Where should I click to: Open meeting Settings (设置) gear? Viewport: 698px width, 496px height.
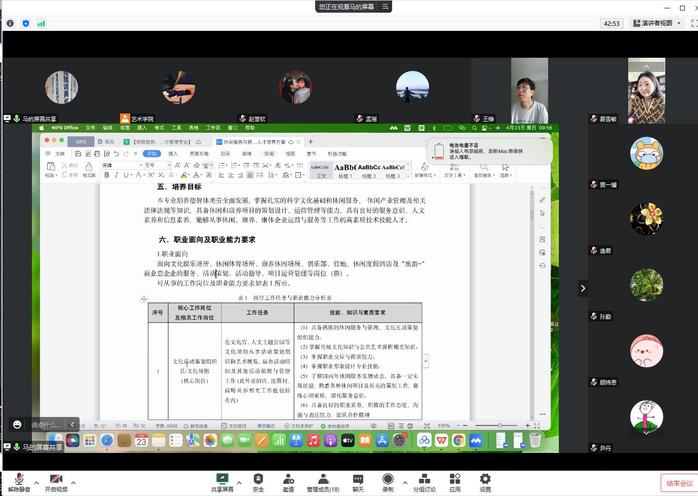(x=485, y=480)
